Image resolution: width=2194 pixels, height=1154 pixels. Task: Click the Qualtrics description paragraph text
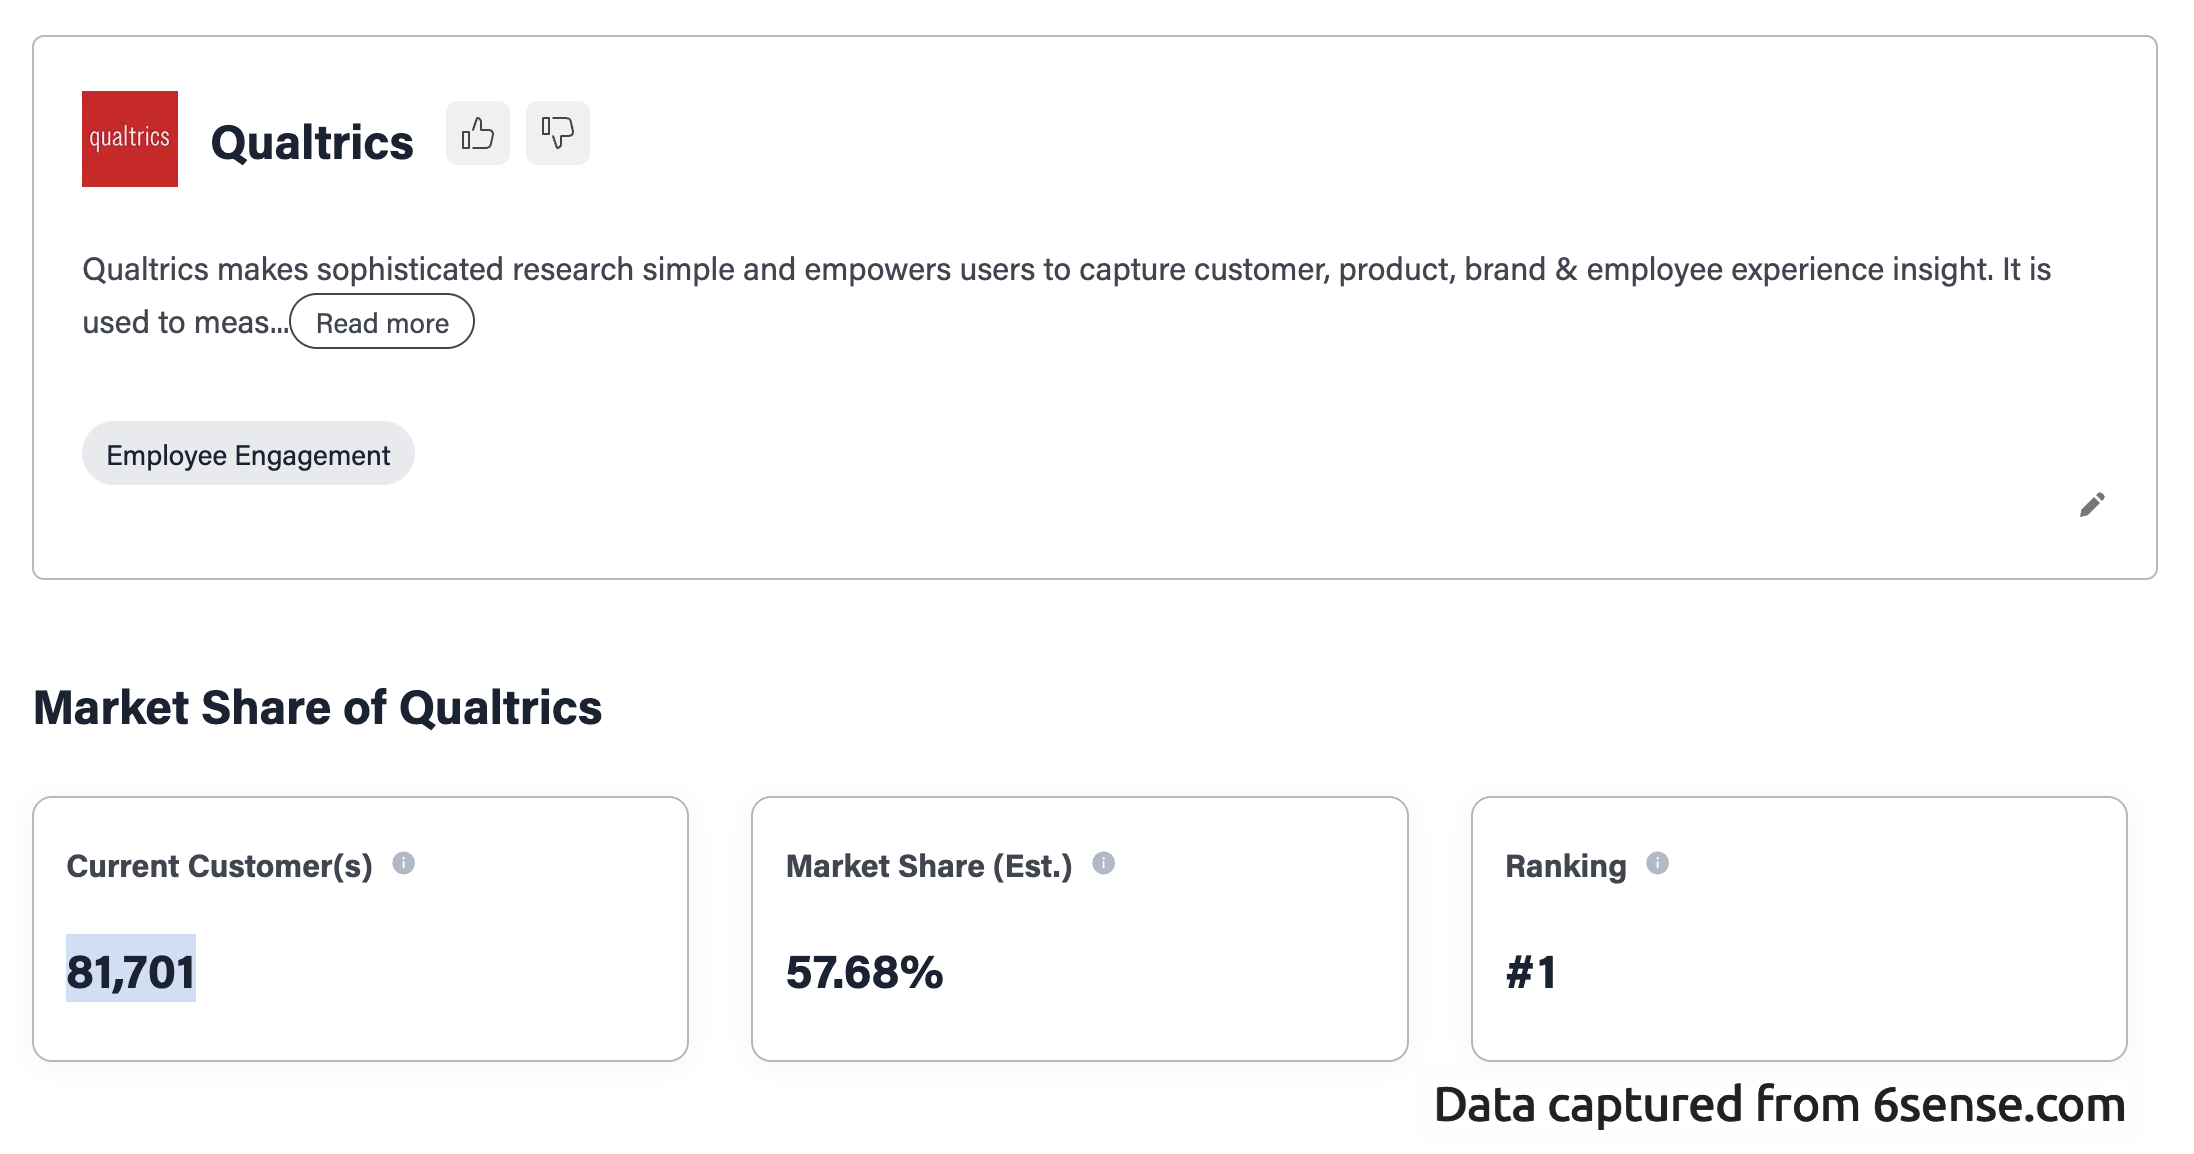click(1066, 270)
